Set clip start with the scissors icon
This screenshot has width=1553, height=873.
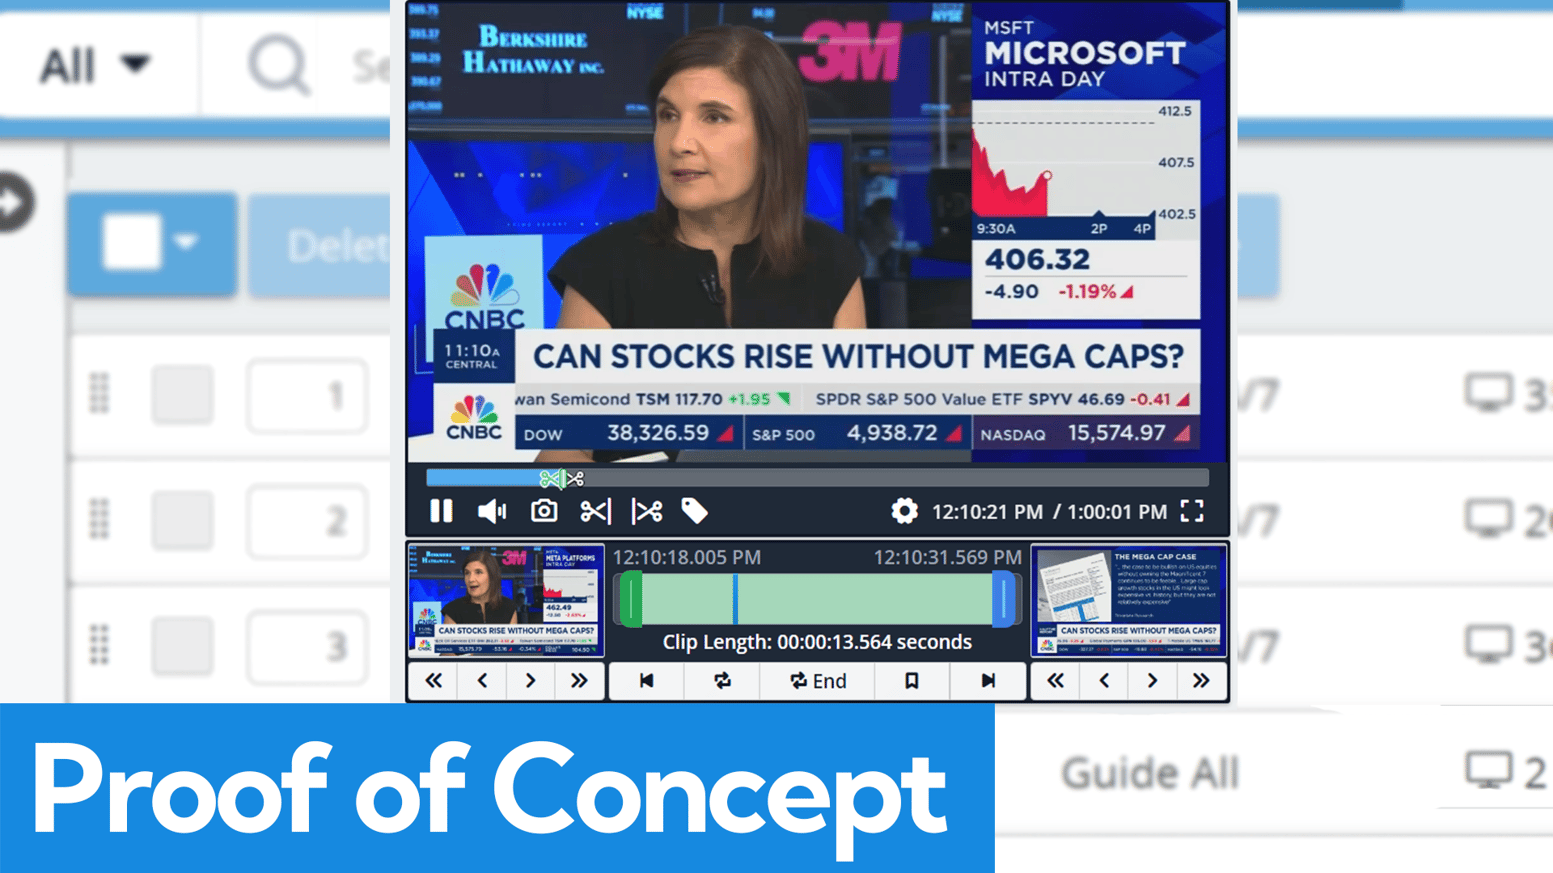point(595,511)
